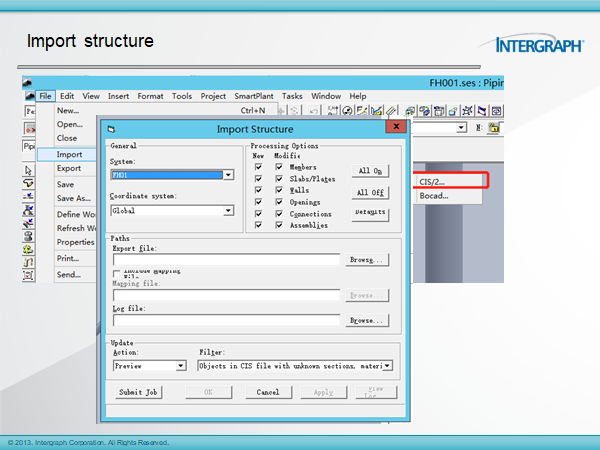Choose the Route Pipe tool below the arrow
The width and height of the screenshot is (600, 450).
(28, 183)
